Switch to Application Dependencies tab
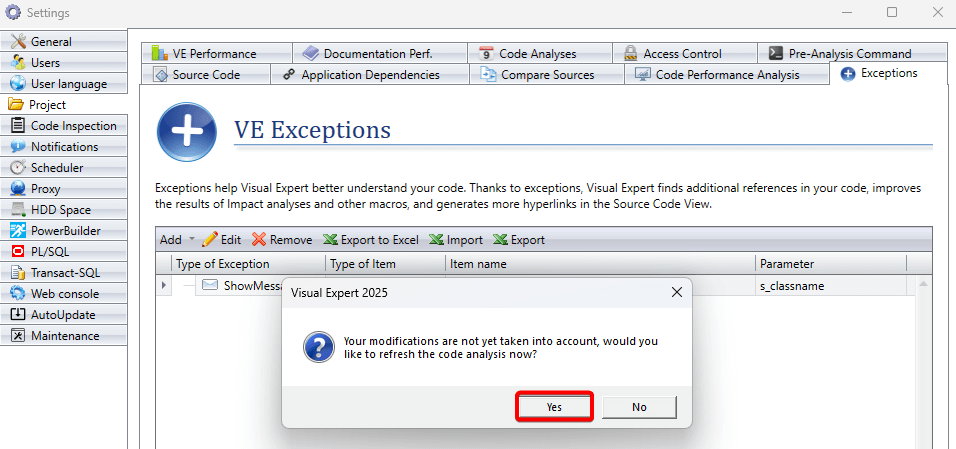The image size is (956, 449). pos(369,74)
